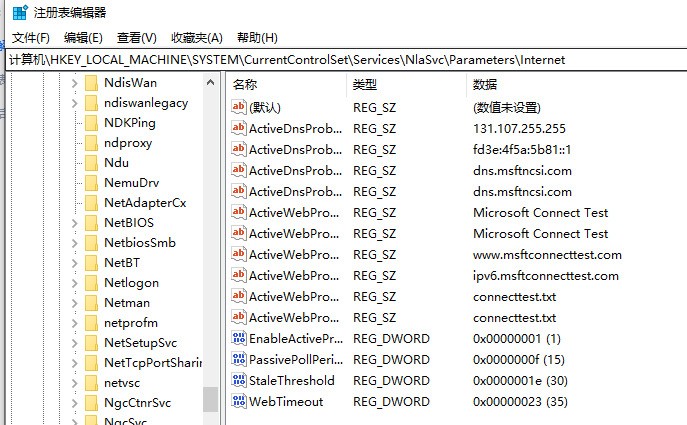This screenshot has height=425, width=687.
Task: Click the NetBT folder icon
Action: pyautogui.click(x=91, y=263)
